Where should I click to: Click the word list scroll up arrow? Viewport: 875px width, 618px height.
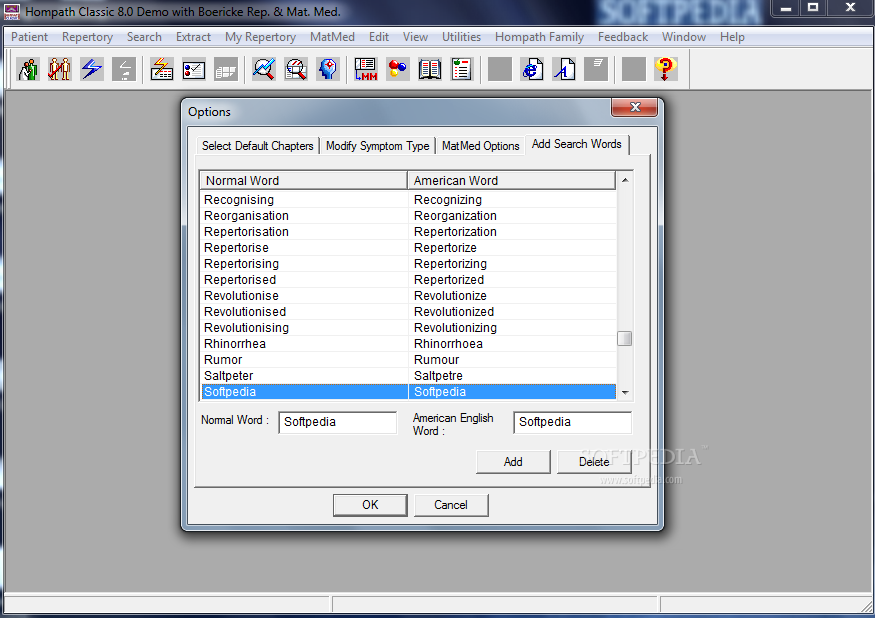(x=625, y=180)
